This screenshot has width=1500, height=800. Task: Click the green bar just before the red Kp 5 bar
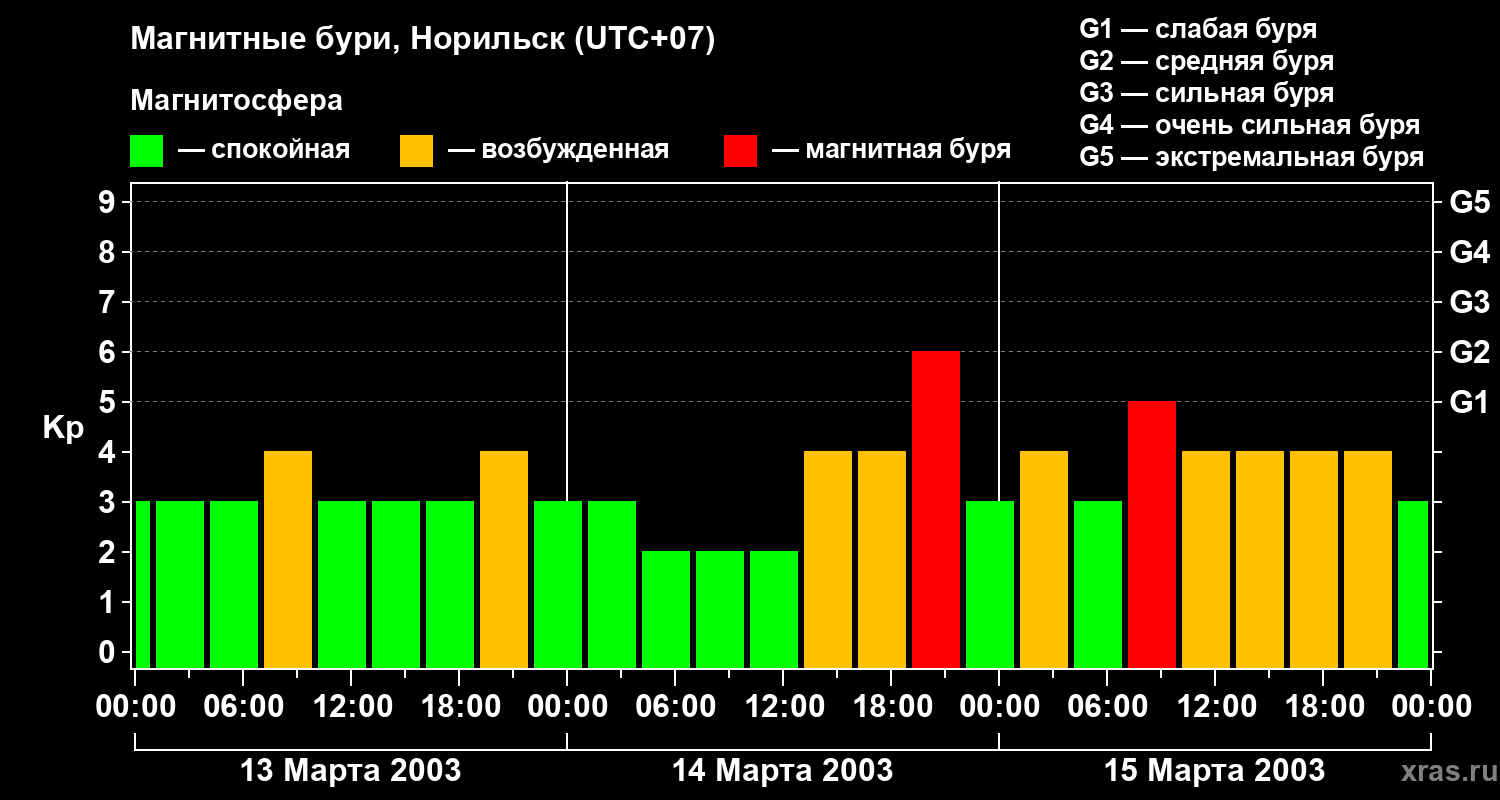[x=1098, y=585]
